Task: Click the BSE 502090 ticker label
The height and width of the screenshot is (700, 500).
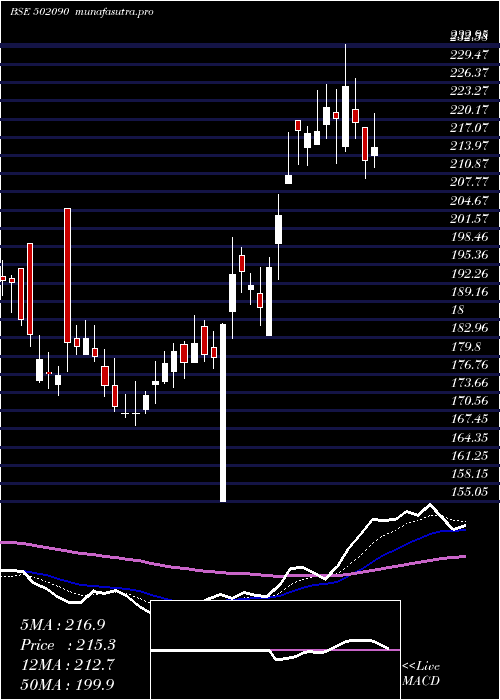Action: pos(39,12)
